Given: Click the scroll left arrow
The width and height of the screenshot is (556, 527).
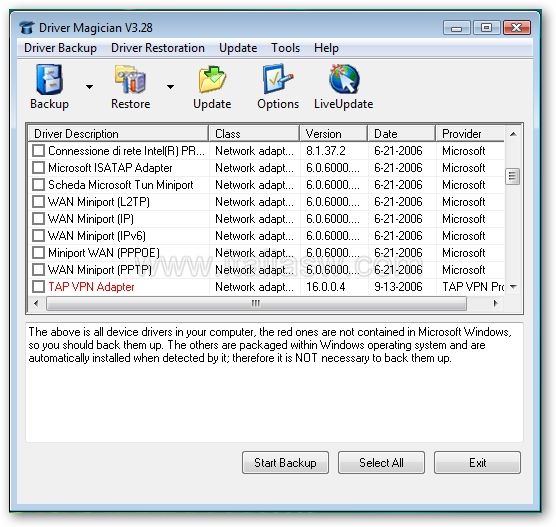Looking at the screenshot, I should pyautogui.click(x=36, y=304).
